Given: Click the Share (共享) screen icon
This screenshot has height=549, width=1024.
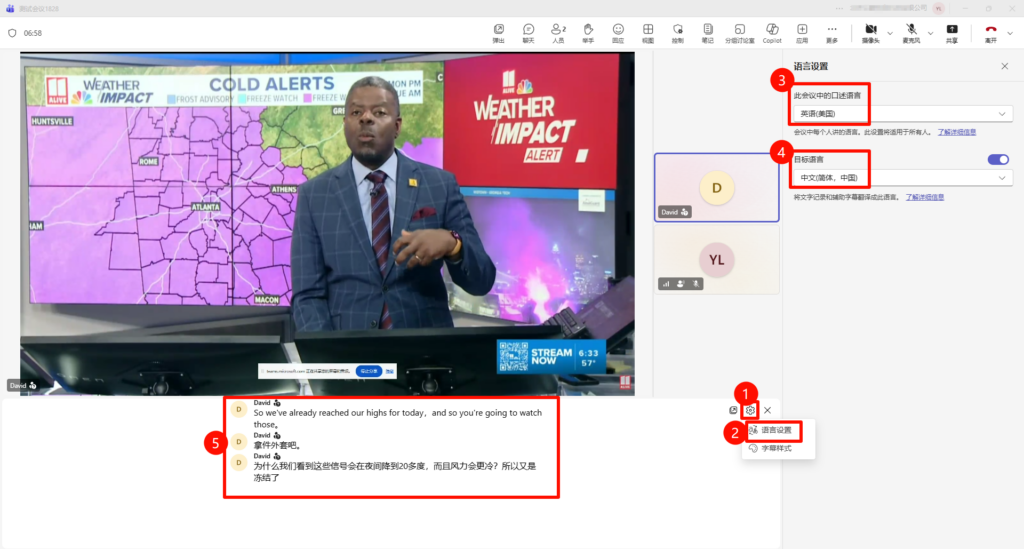Looking at the screenshot, I should [x=951, y=32].
